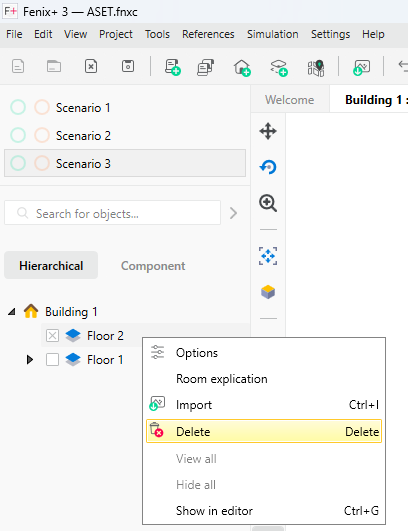The width and height of the screenshot is (408, 531).
Task: Click the duplicate scenario toolbar icon
Action: 206,67
